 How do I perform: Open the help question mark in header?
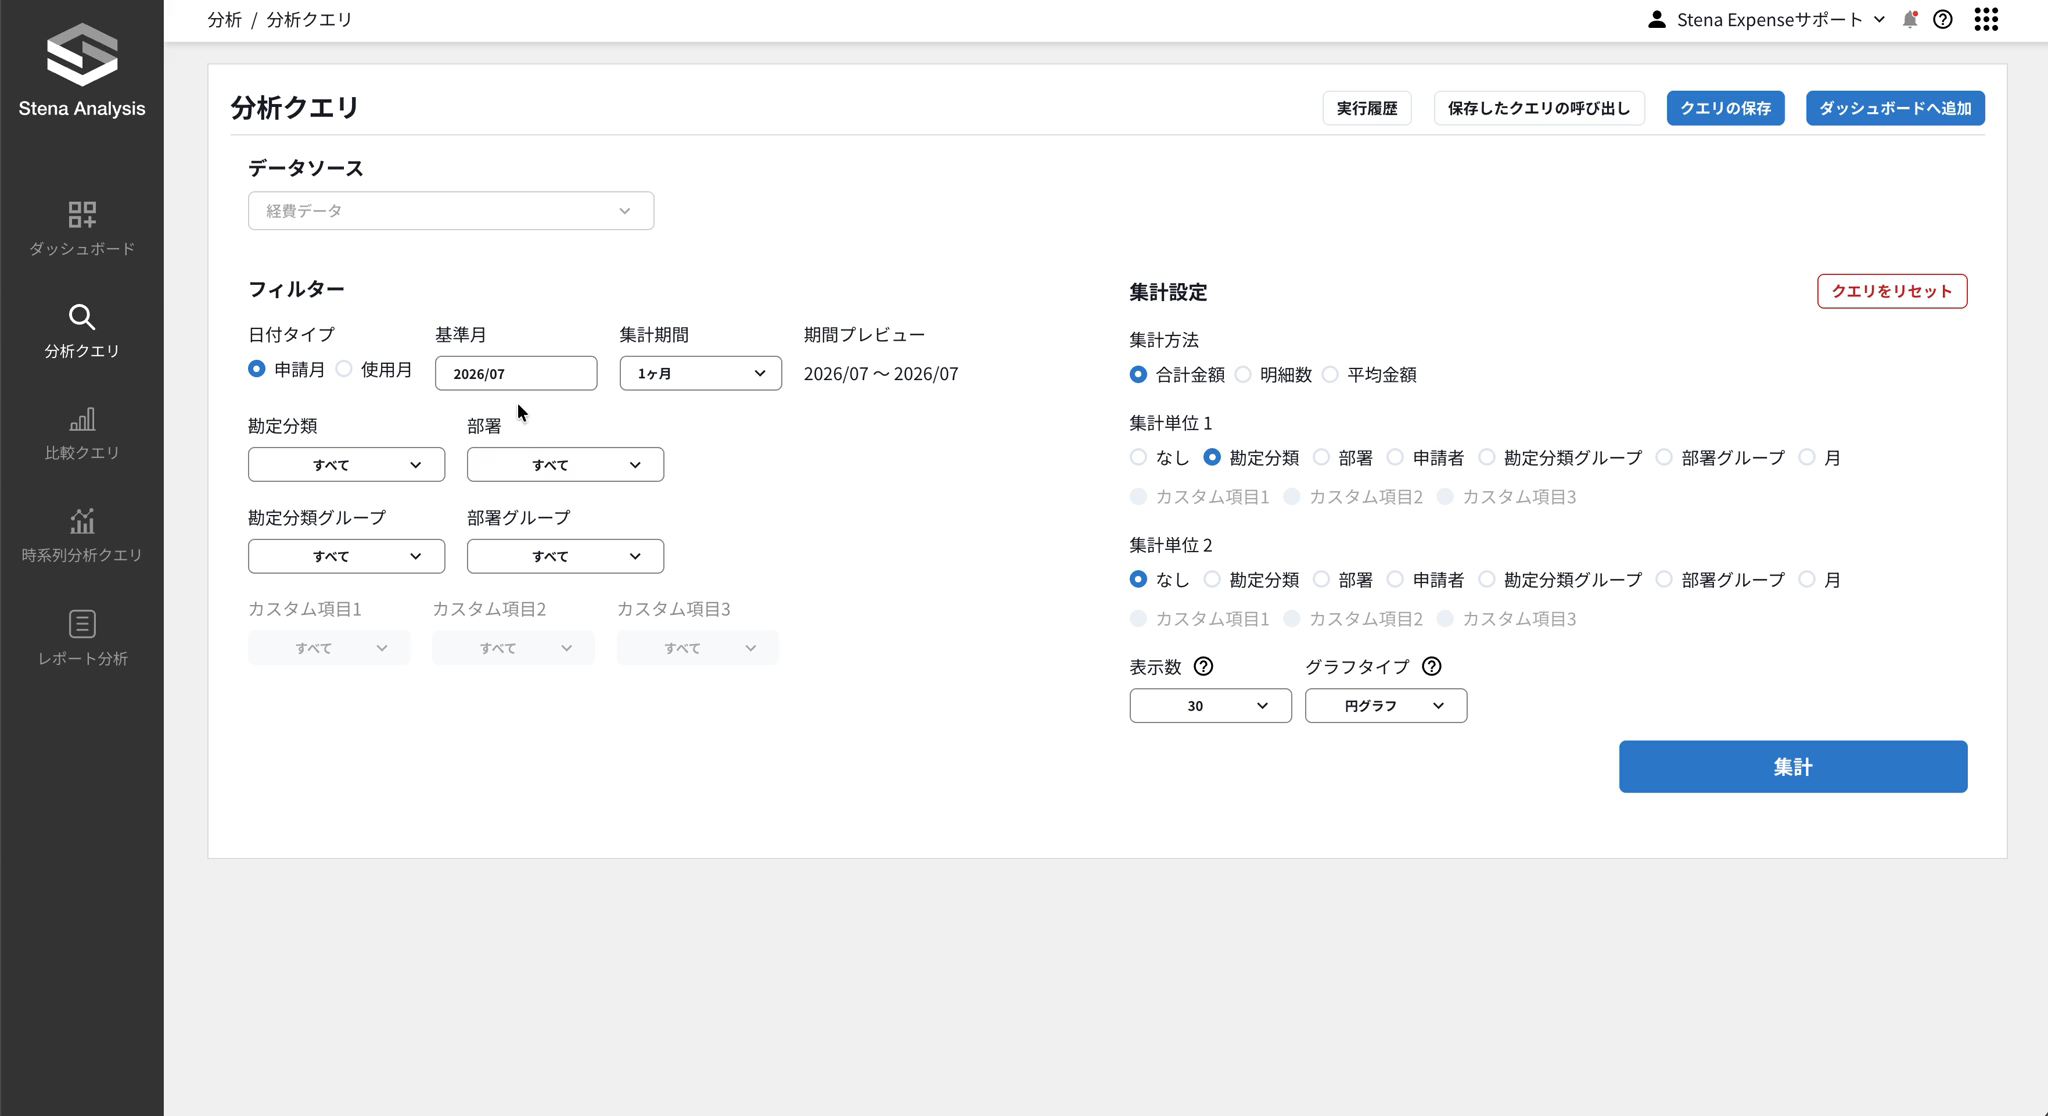click(x=1943, y=20)
